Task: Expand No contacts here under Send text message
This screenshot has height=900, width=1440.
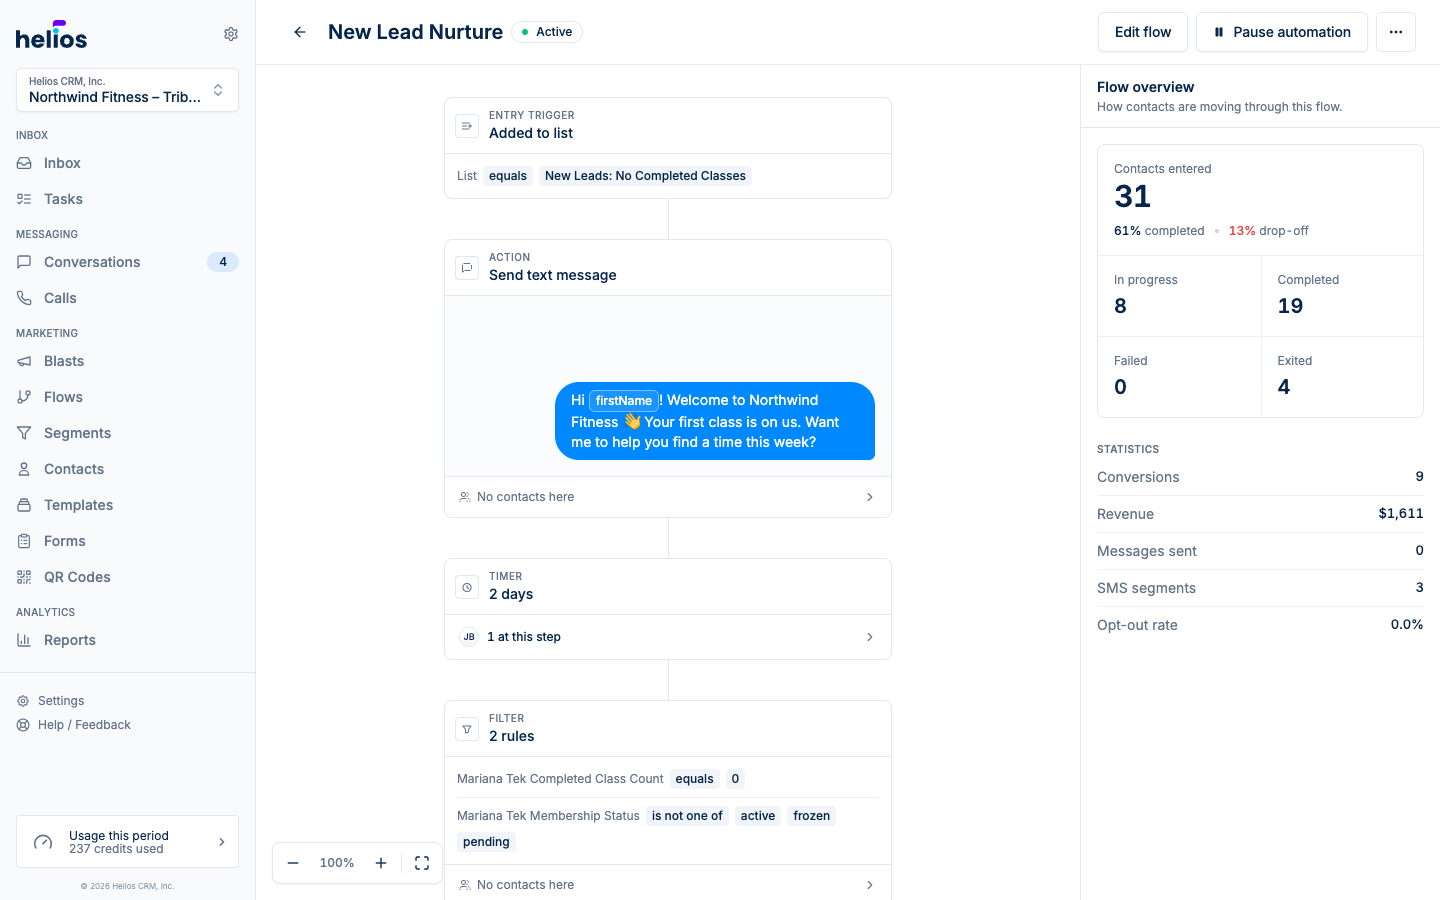Action: (x=668, y=497)
